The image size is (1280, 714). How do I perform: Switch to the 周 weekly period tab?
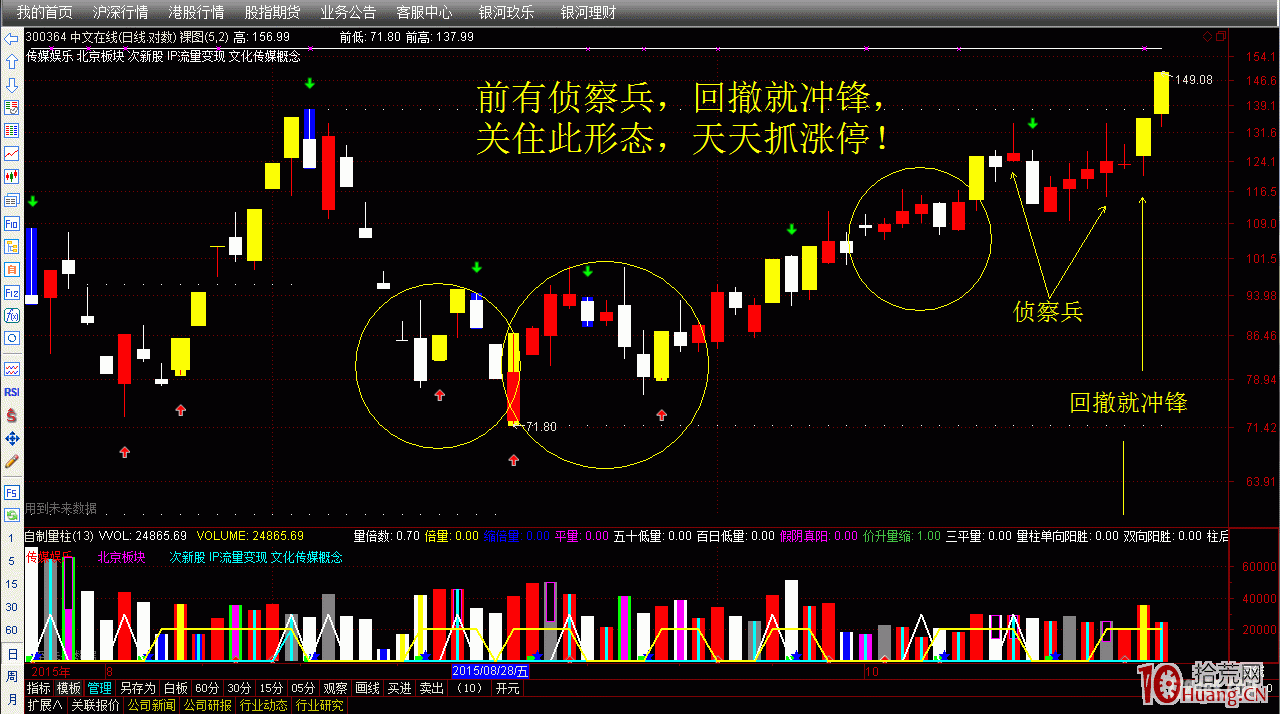11,675
